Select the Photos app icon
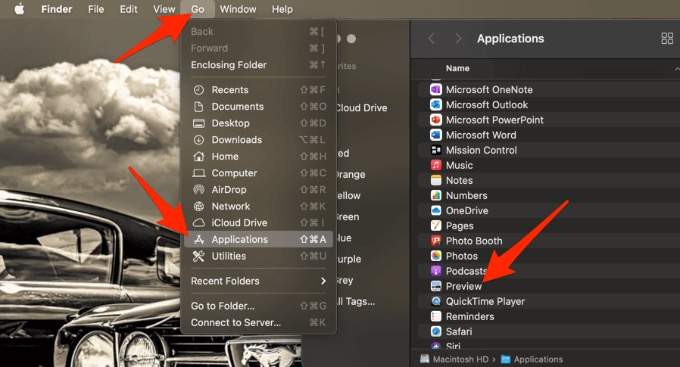The height and width of the screenshot is (367, 680). tap(436, 256)
